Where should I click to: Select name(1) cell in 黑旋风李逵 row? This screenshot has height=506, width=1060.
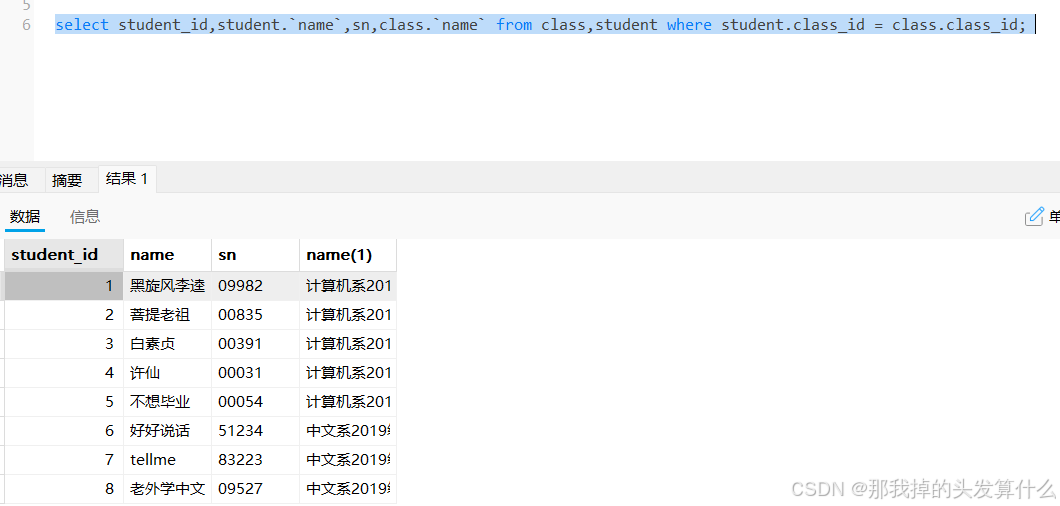[347, 286]
